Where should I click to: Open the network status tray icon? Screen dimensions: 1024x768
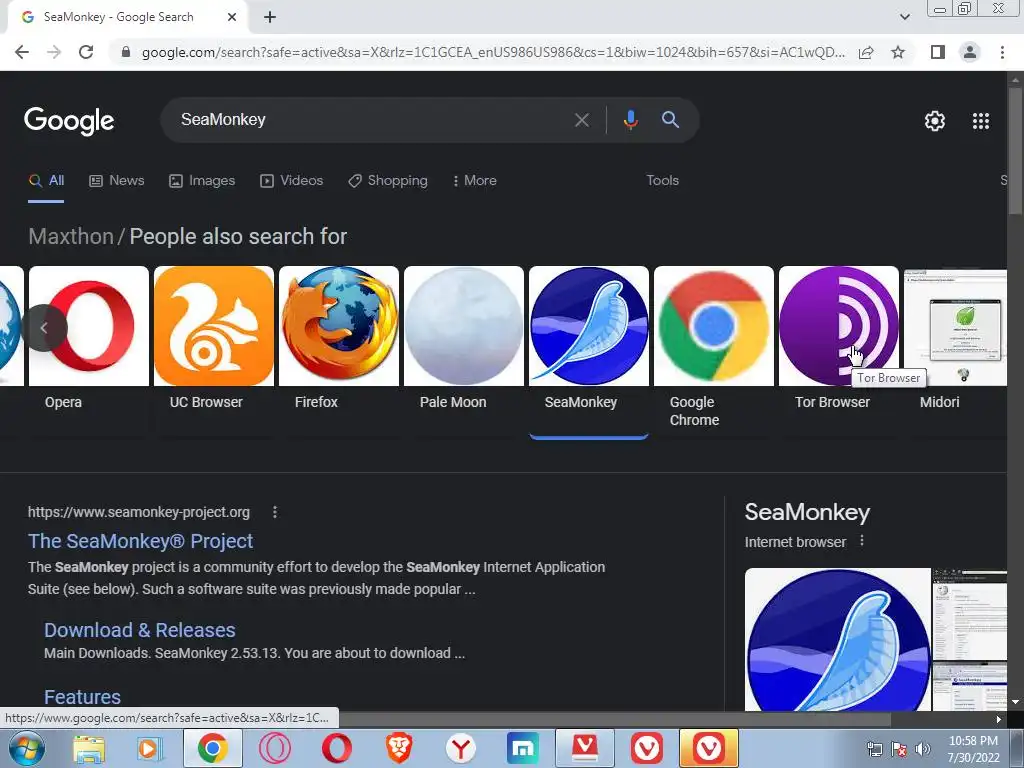click(874, 749)
